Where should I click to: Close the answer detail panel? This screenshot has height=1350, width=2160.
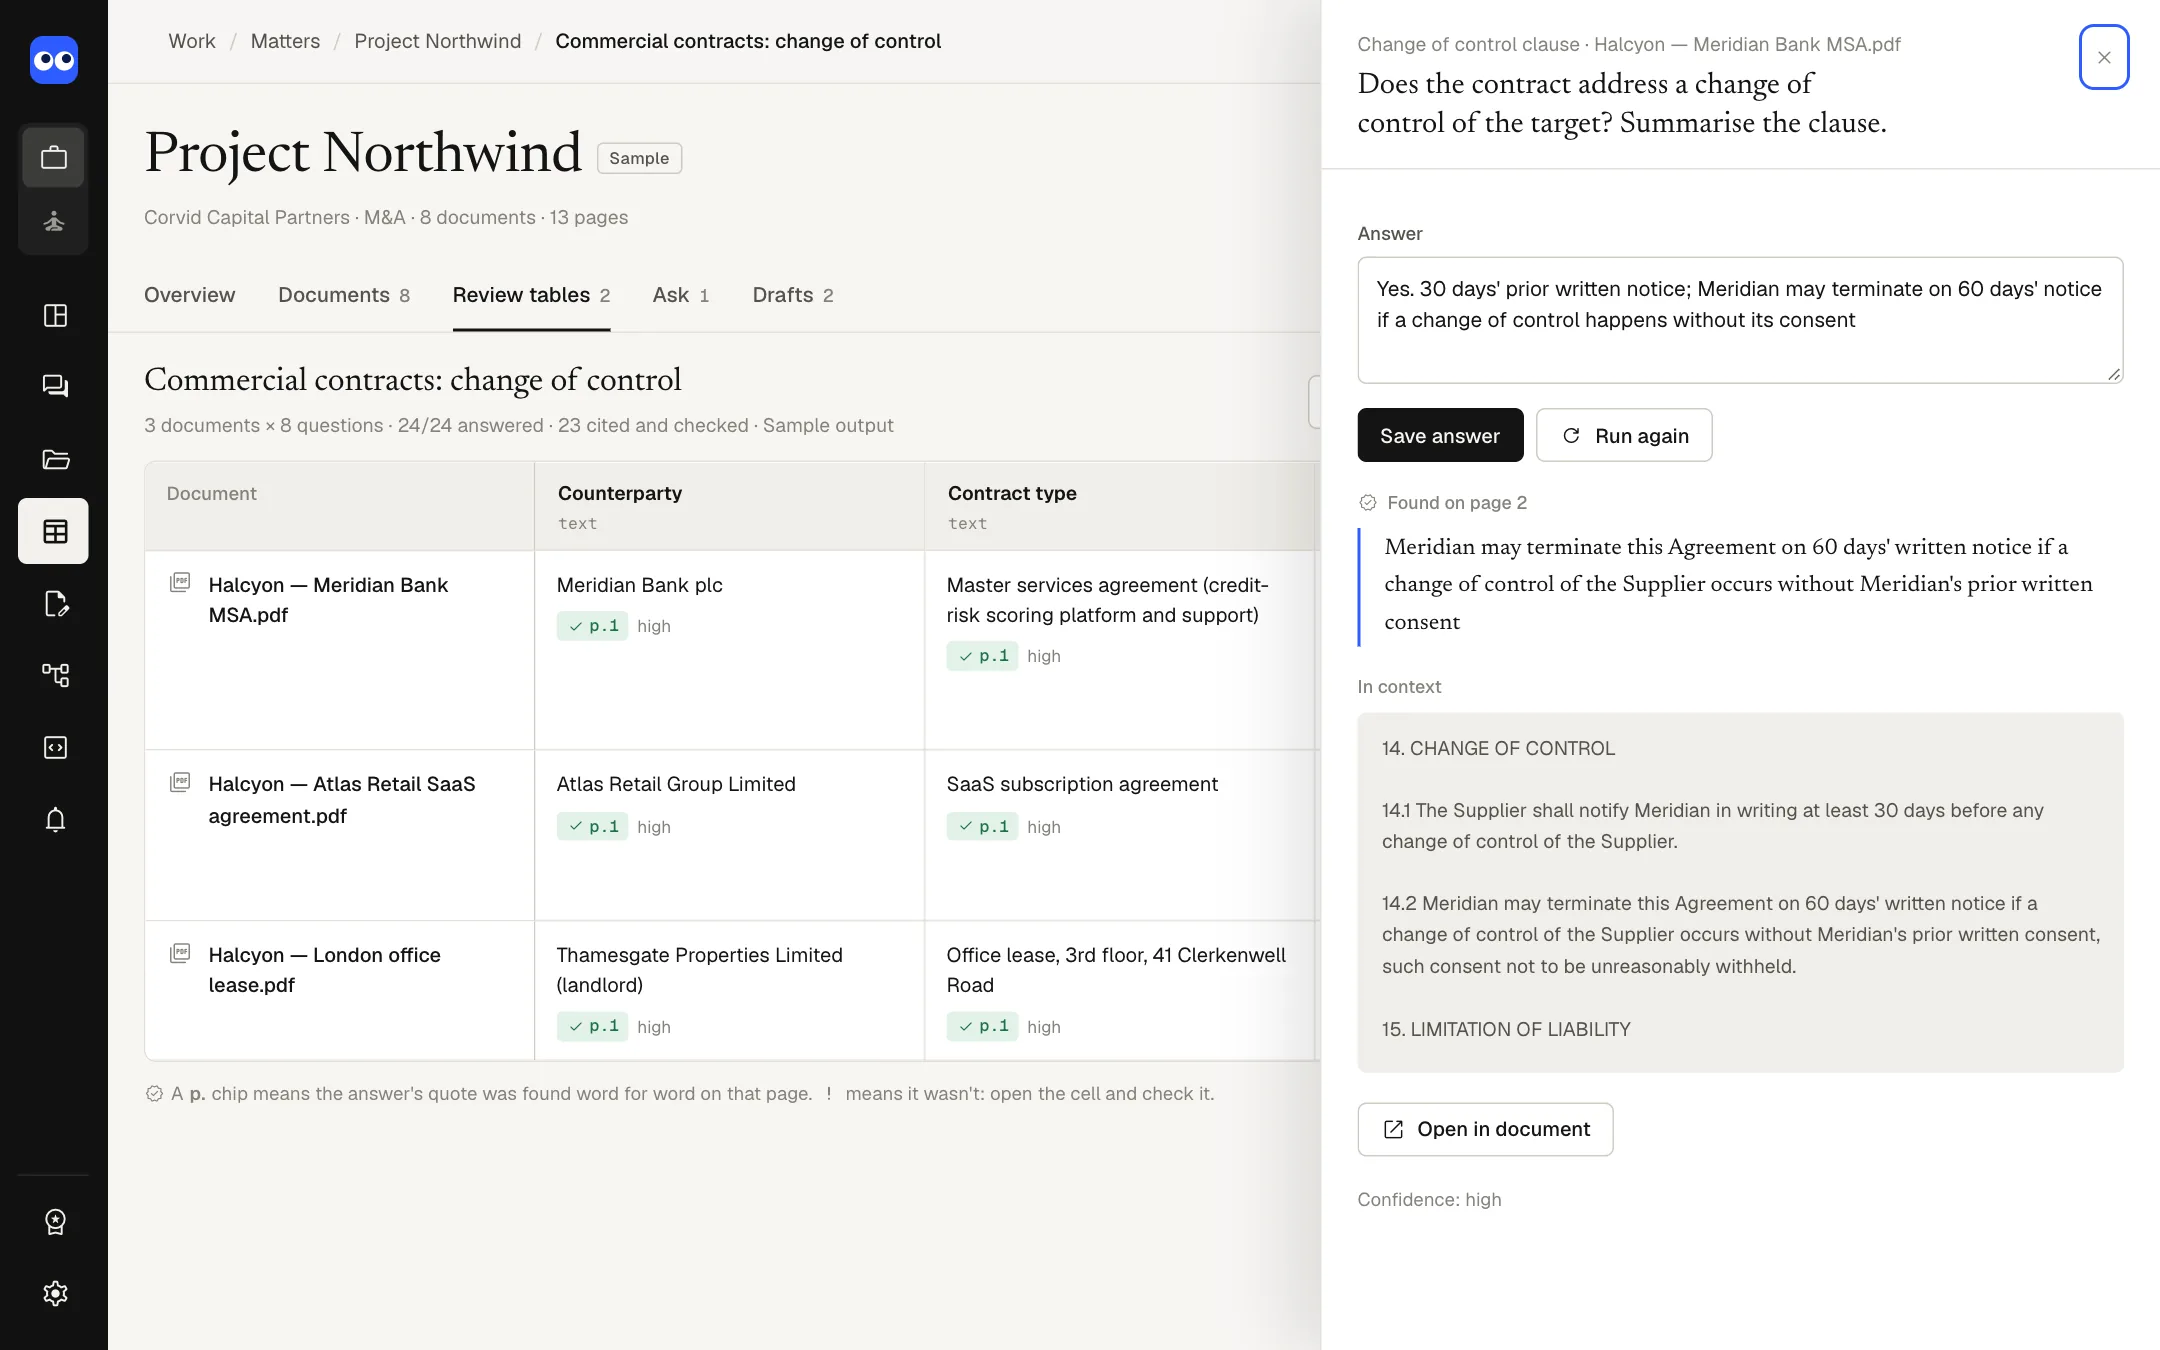(2104, 57)
